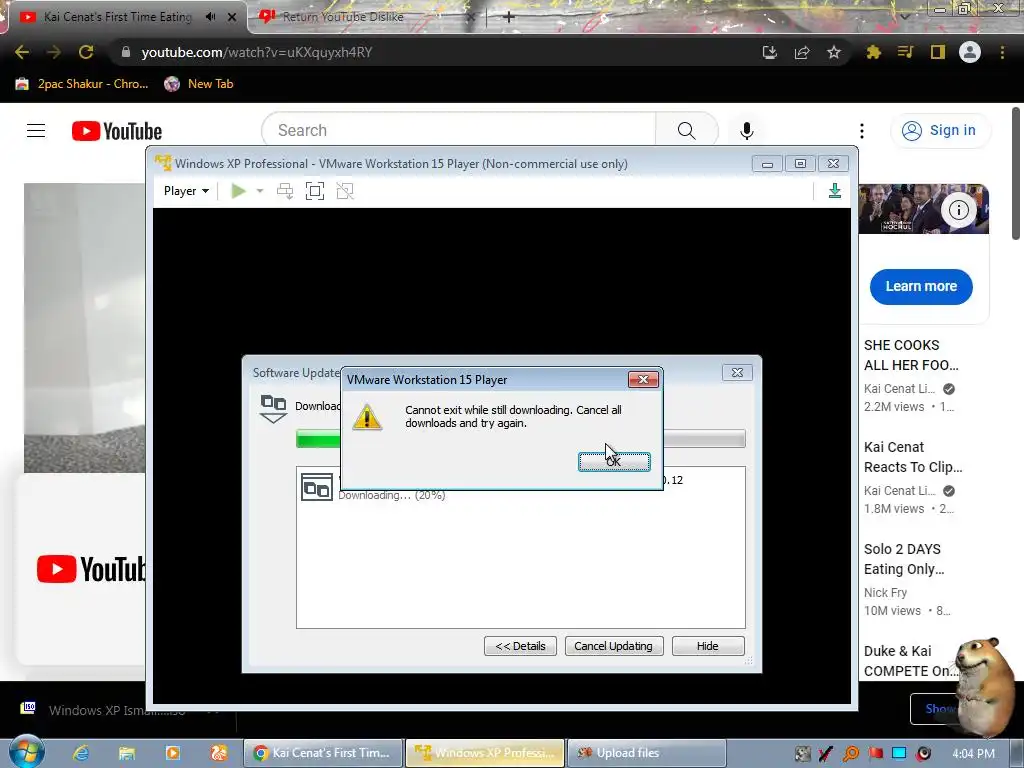
Task: Click the Downloading… (20%) text
Action: [x=392, y=495]
